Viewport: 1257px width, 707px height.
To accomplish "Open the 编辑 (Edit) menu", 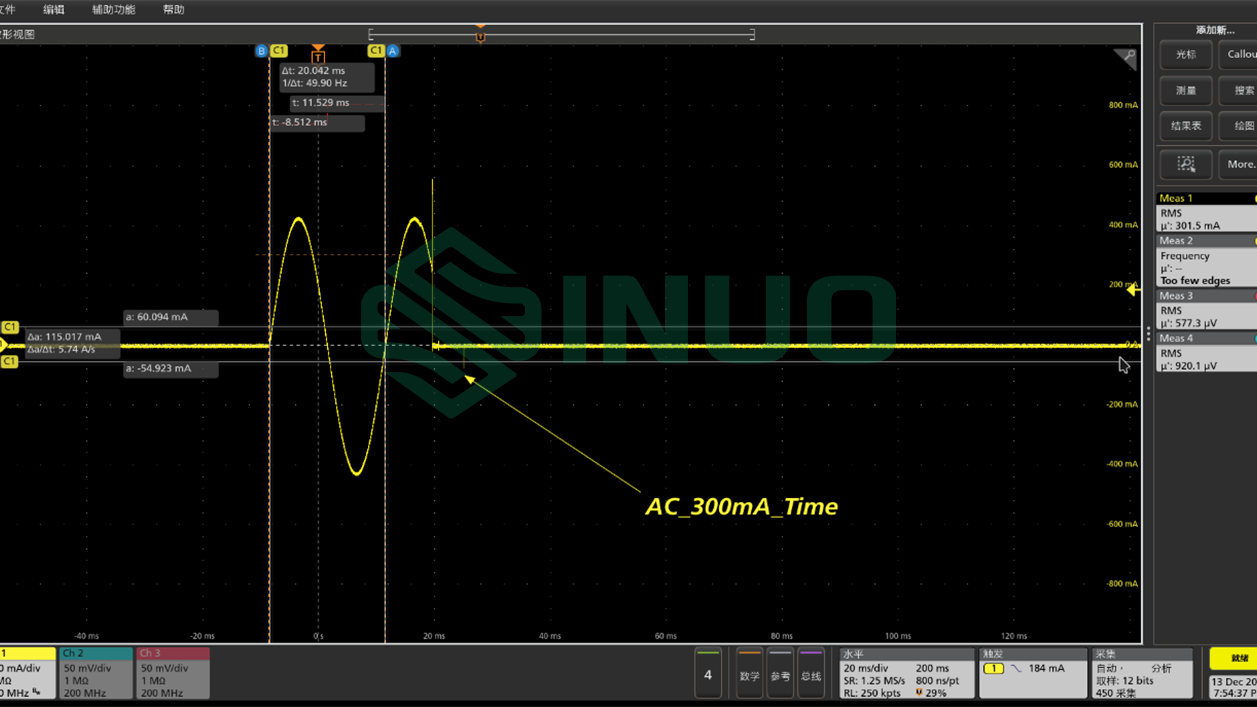I will (x=54, y=10).
